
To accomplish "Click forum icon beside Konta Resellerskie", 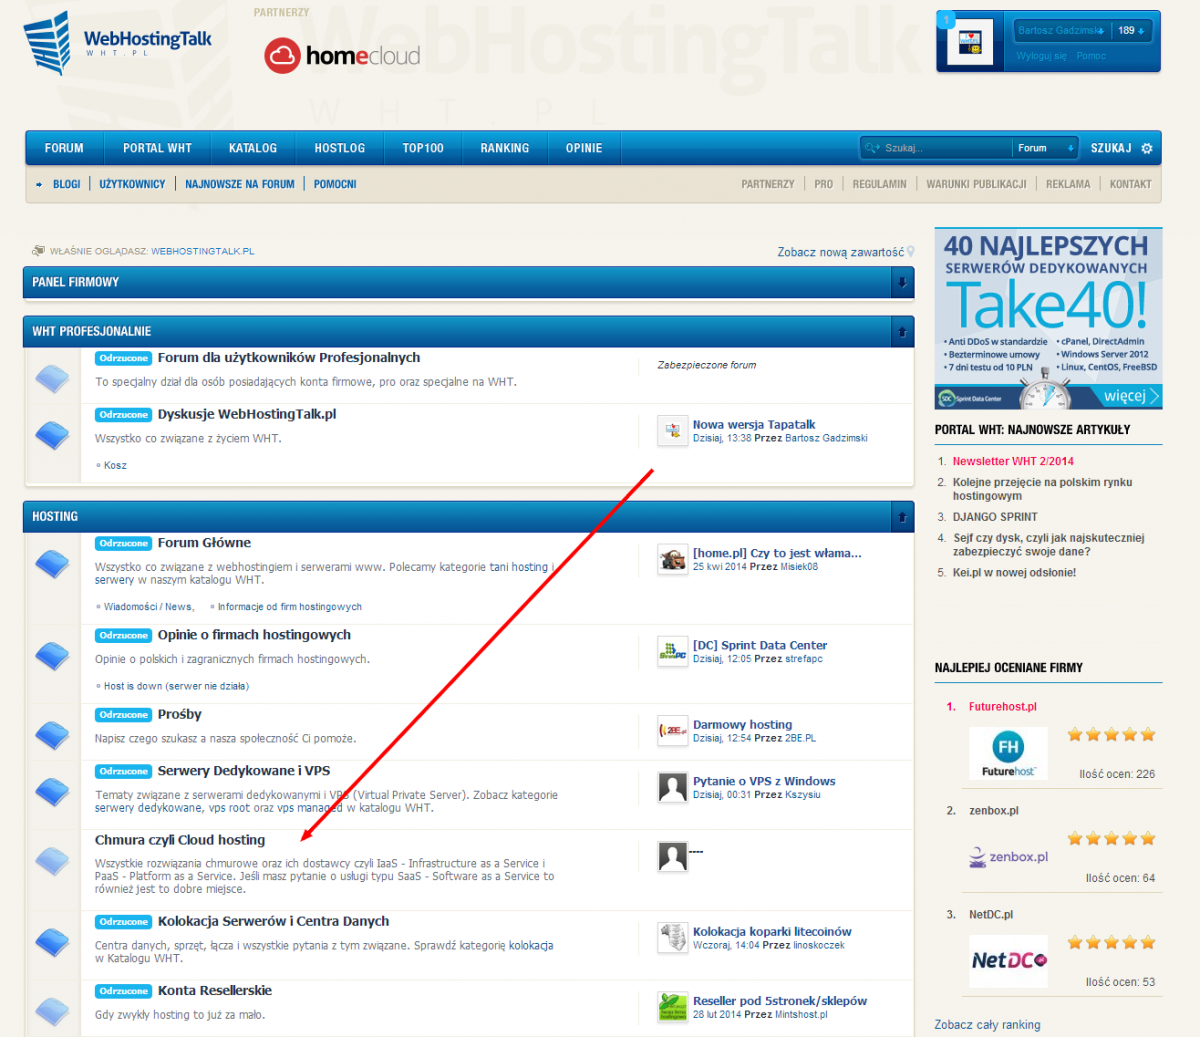I will click(52, 1011).
